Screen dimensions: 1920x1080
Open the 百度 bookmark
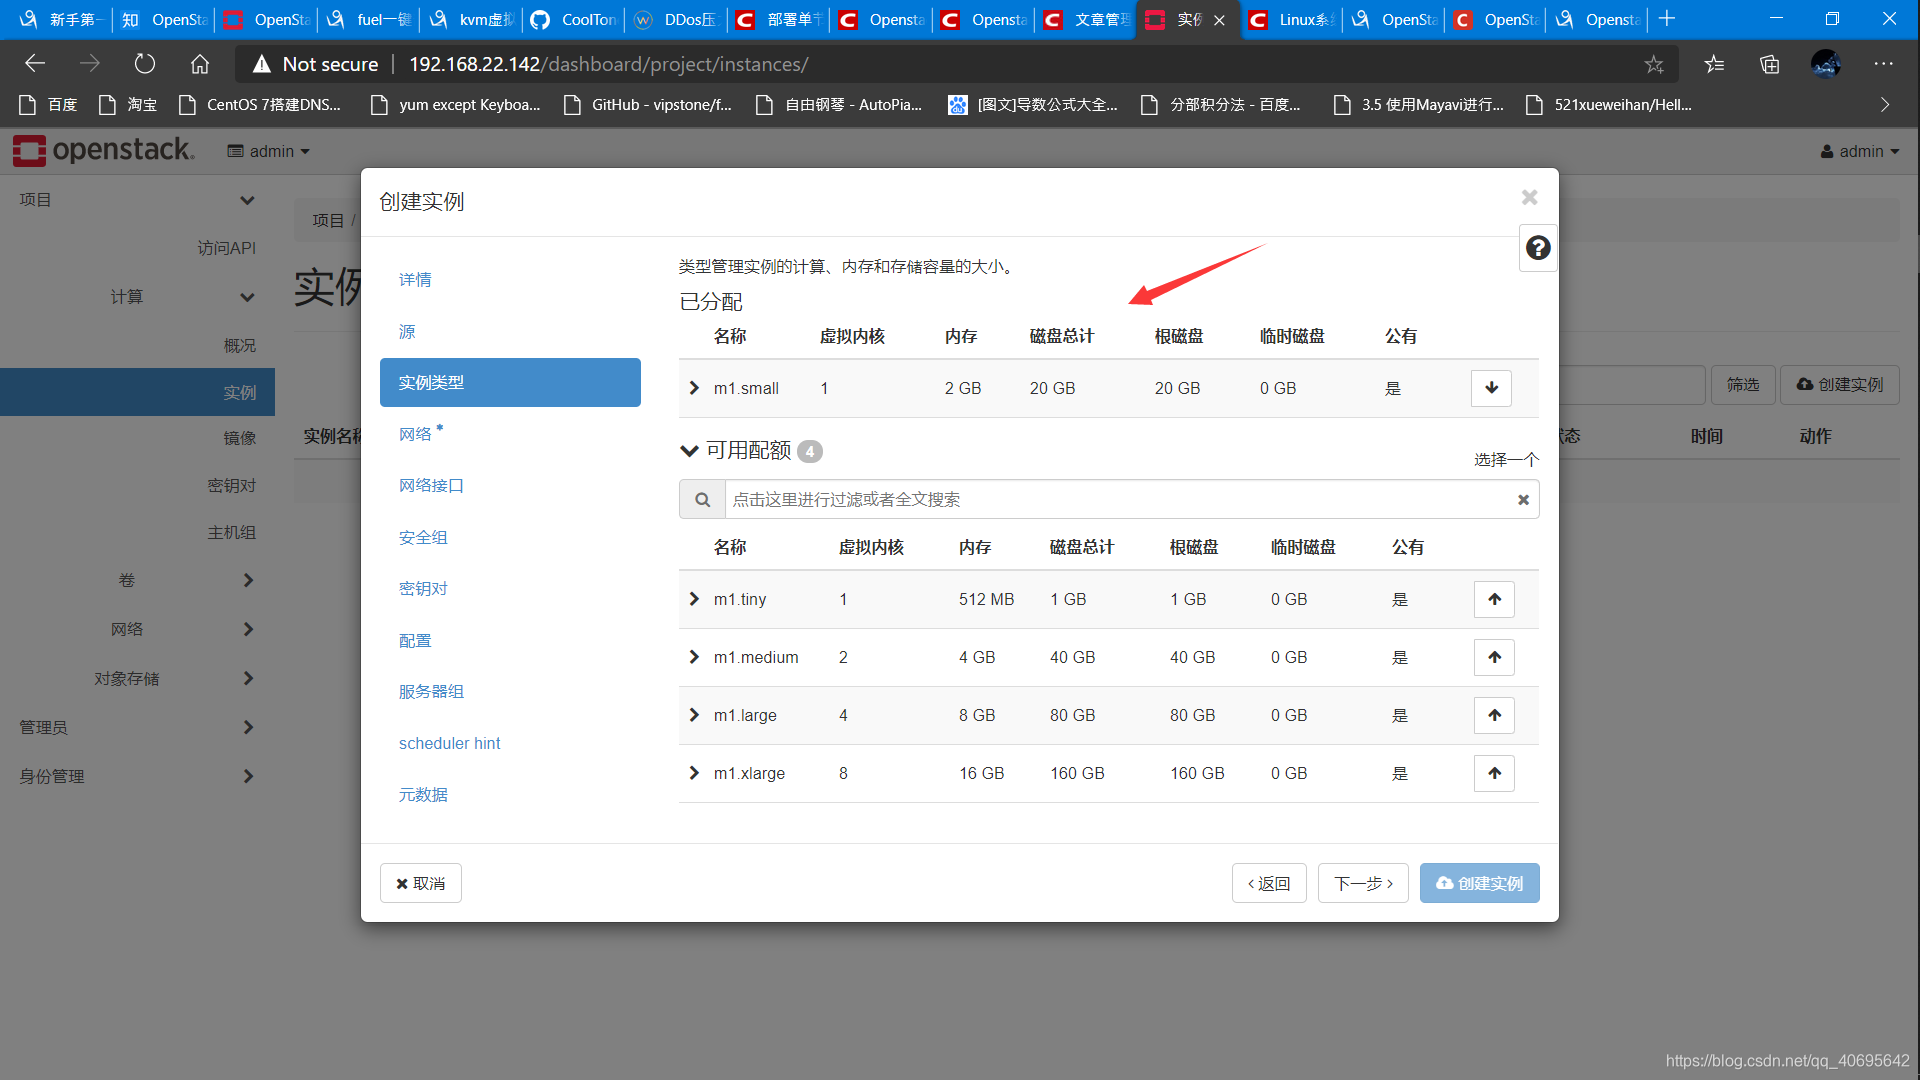(x=48, y=104)
